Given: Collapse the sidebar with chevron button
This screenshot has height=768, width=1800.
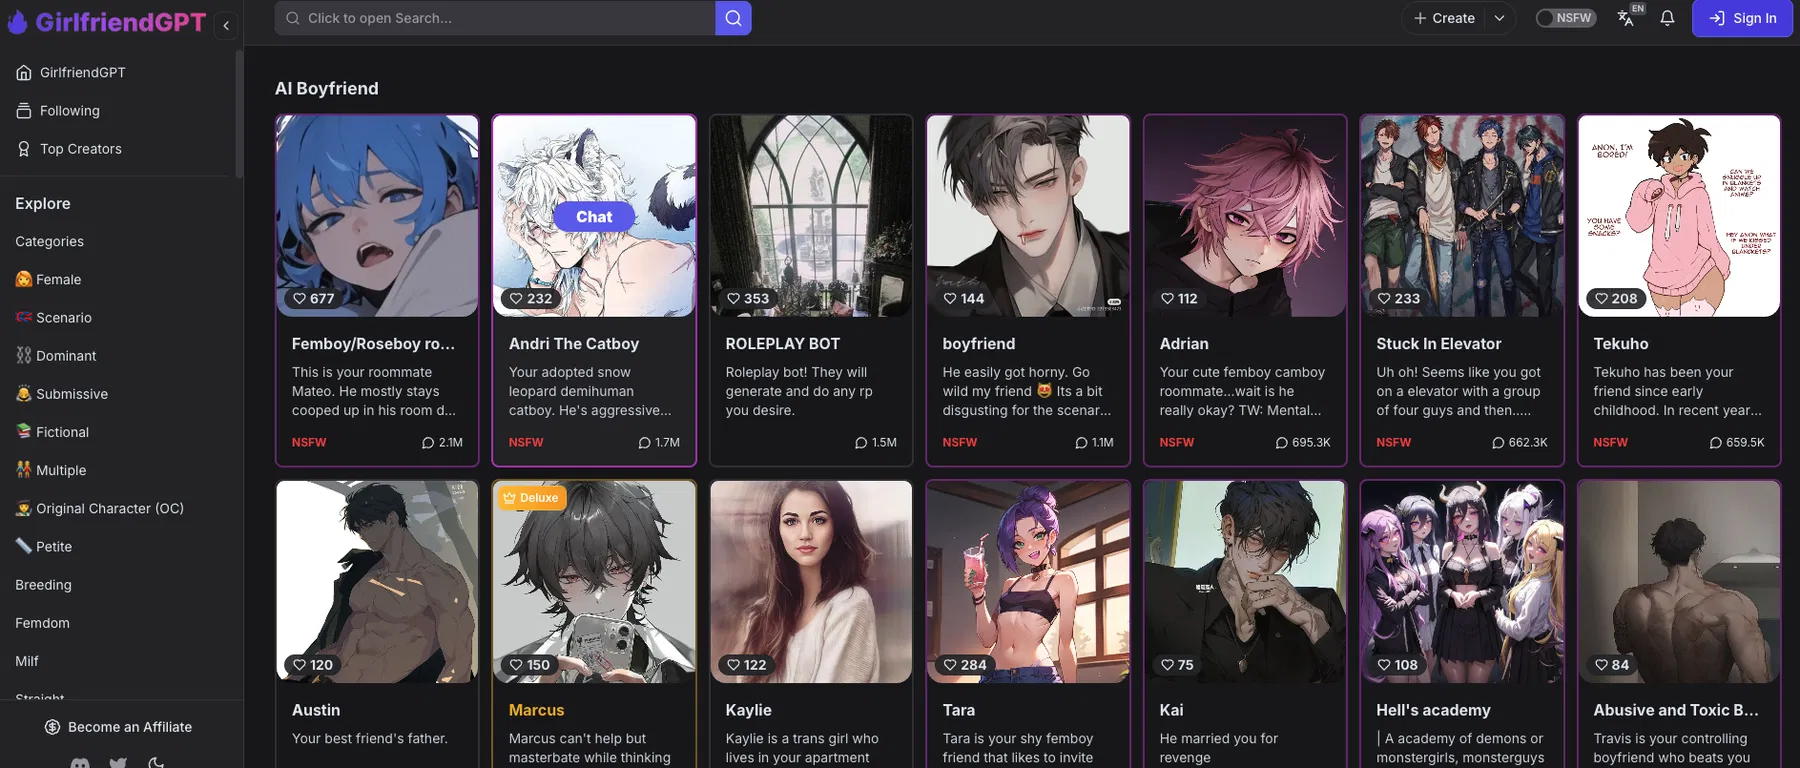Looking at the screenshot, I should click(226, 25).
